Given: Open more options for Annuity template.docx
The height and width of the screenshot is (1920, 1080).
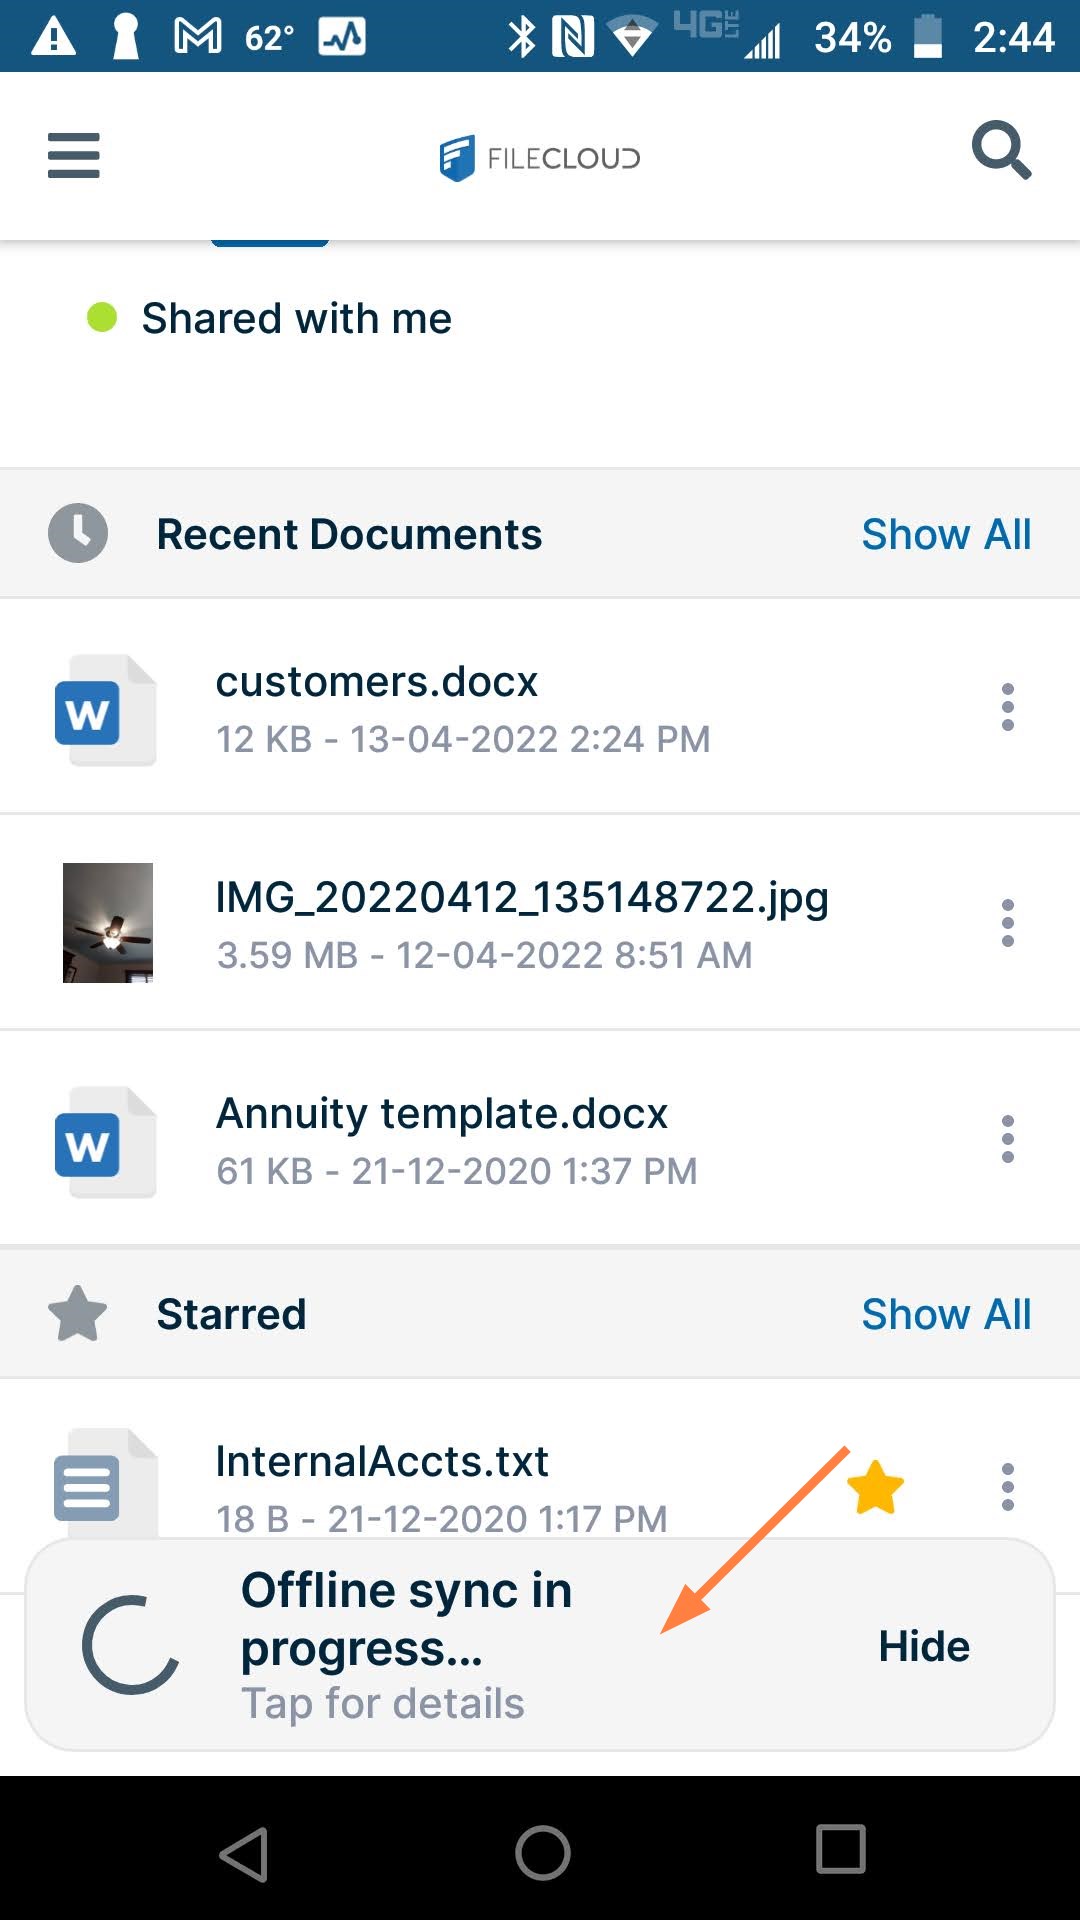Looking at the screenshot, I should 1008,1139.
